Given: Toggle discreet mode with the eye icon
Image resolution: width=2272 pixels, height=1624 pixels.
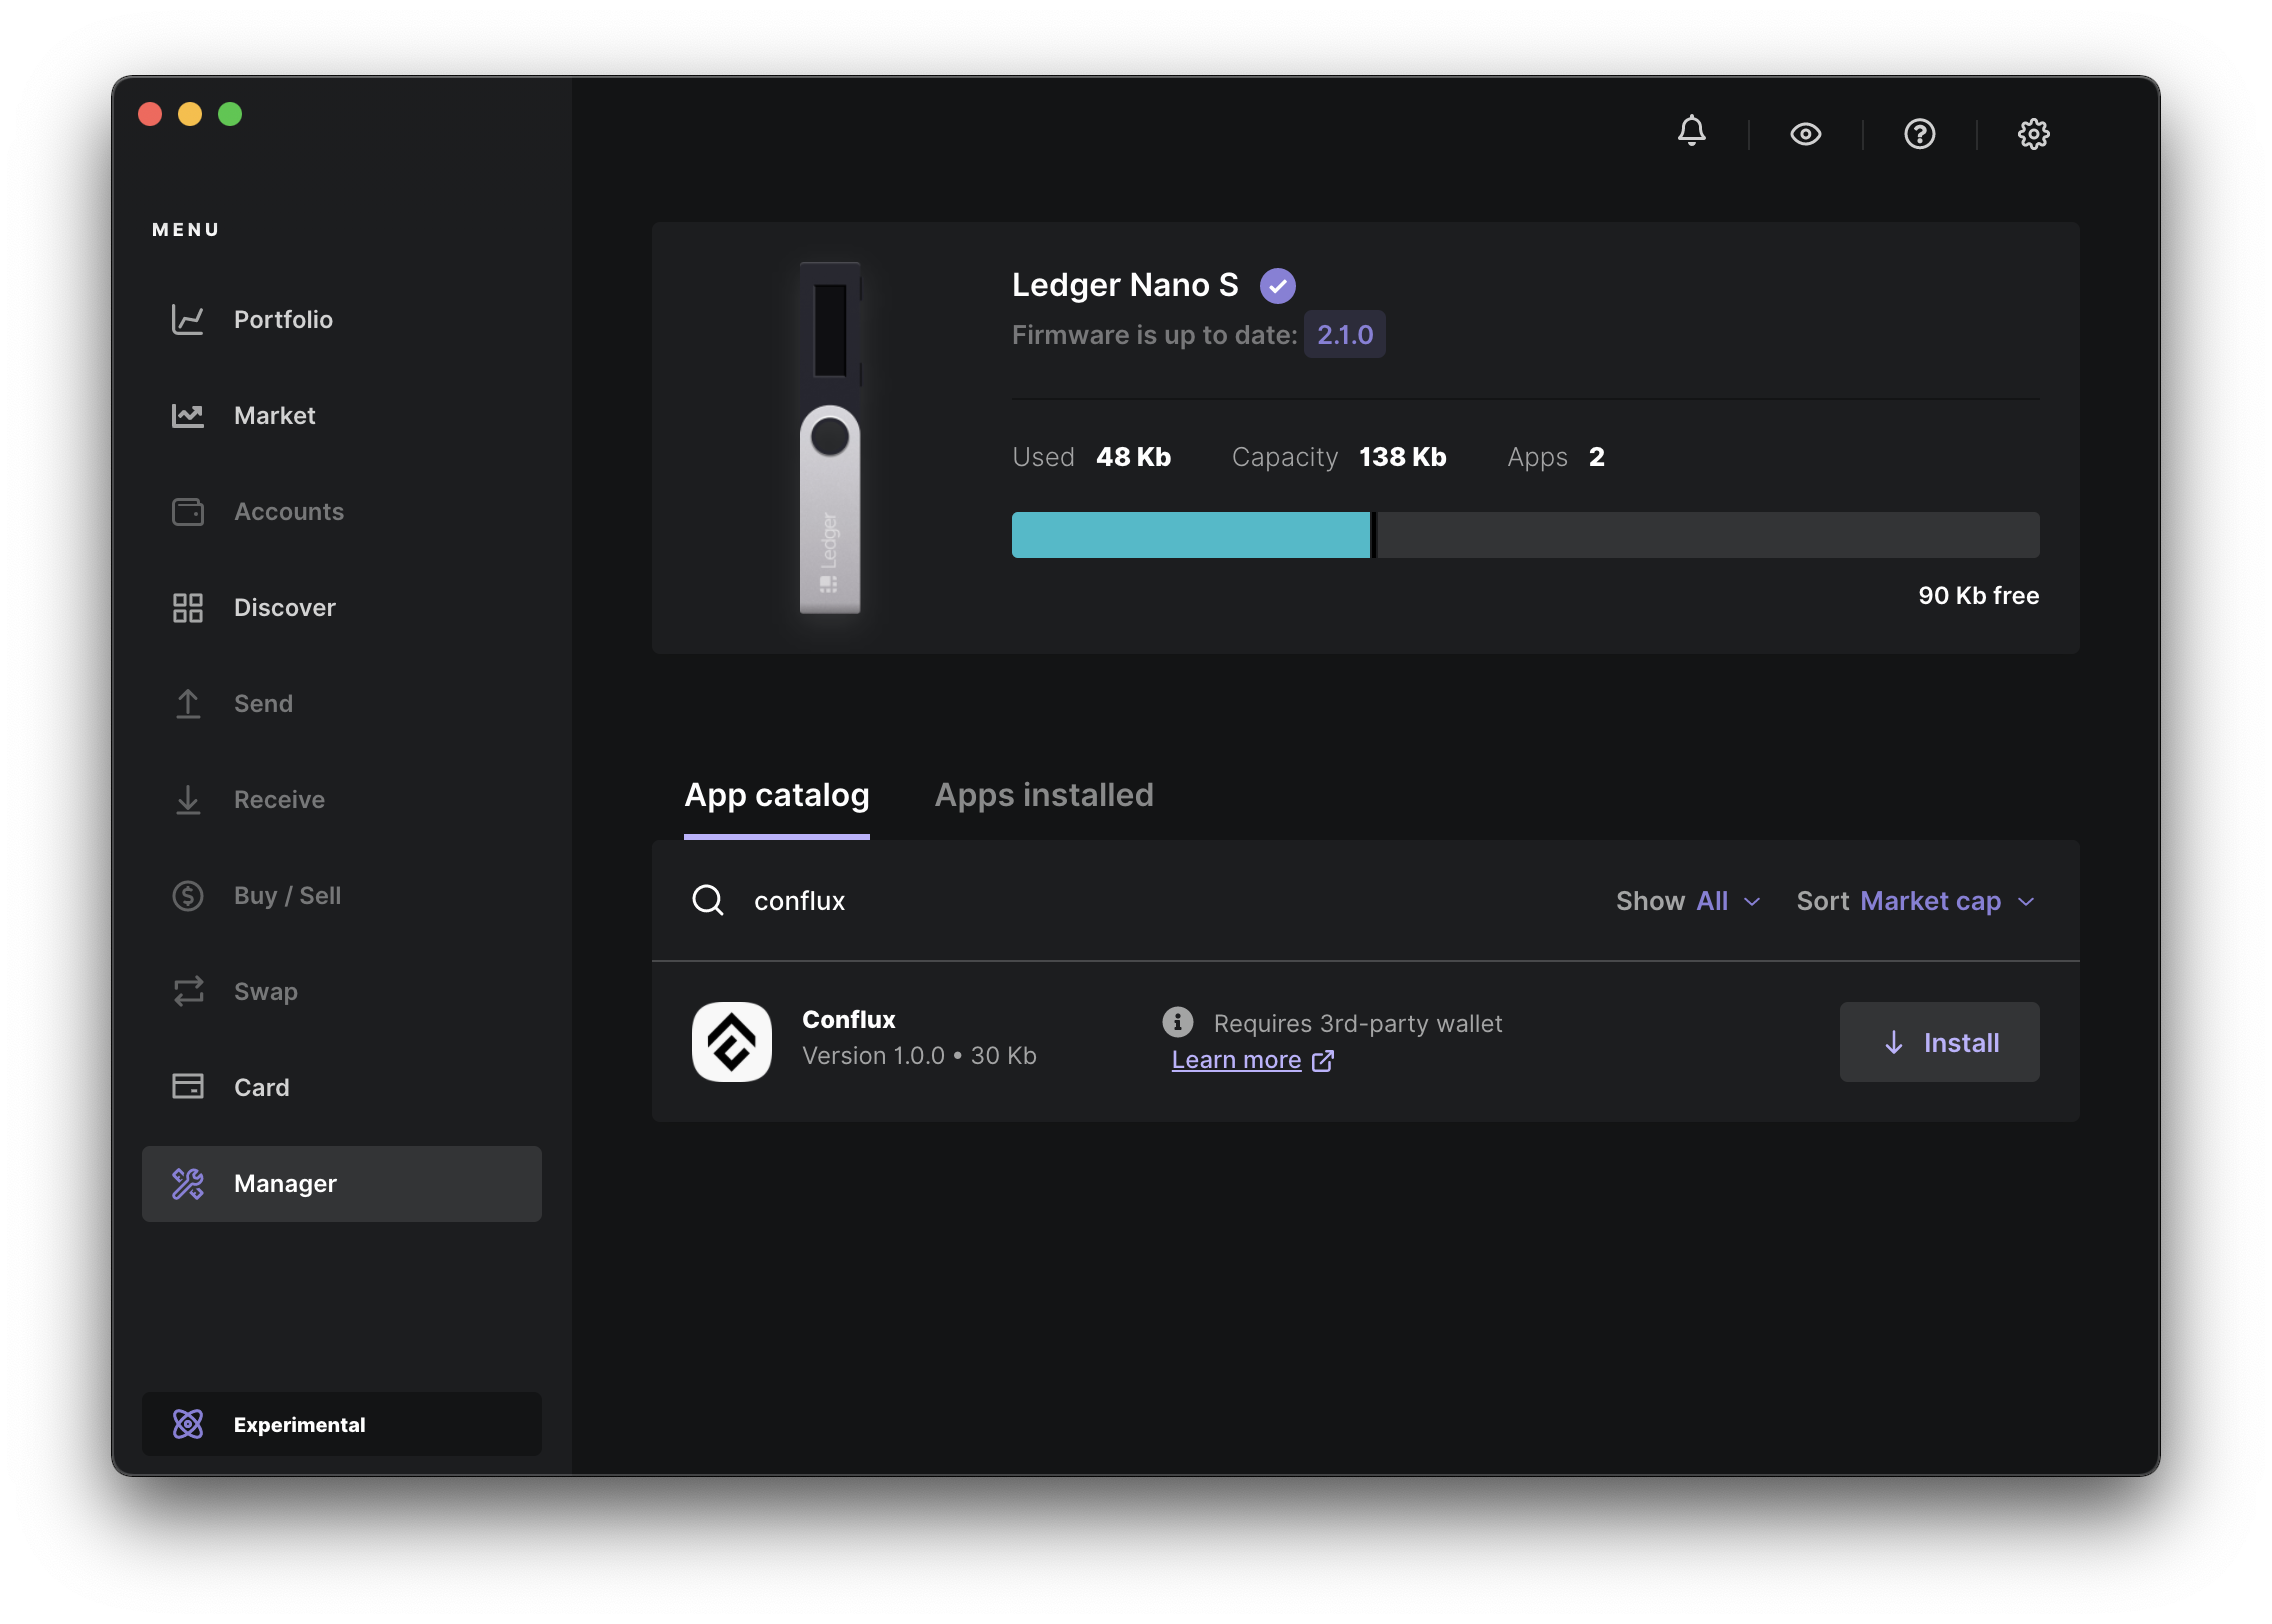Looking at the screenshot, I should tap(1805, 133).
